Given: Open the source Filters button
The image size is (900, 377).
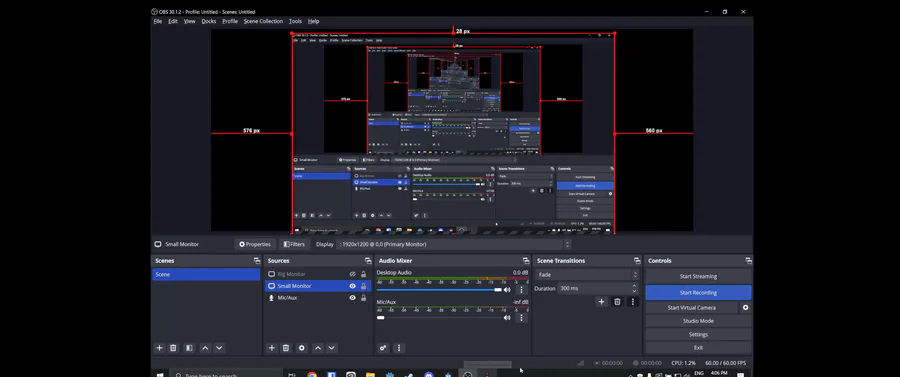Looking at the screenshot, I should pyautogui.click(x=294, y=244).
